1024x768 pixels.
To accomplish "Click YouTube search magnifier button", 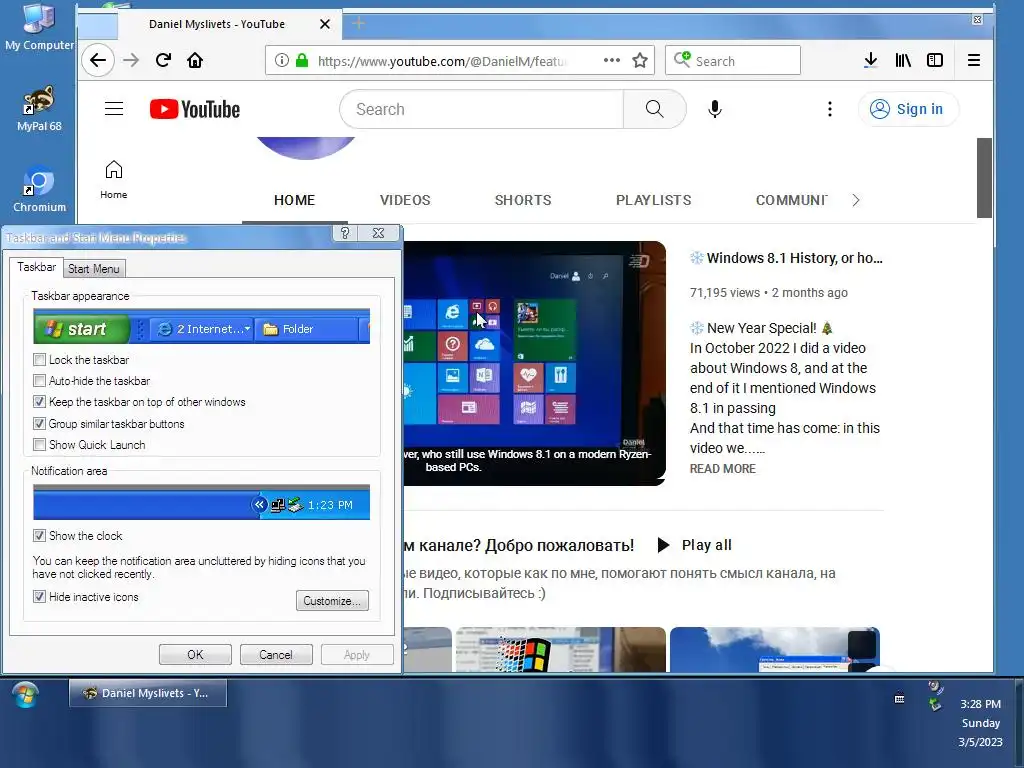I will (x=654, y=109).
